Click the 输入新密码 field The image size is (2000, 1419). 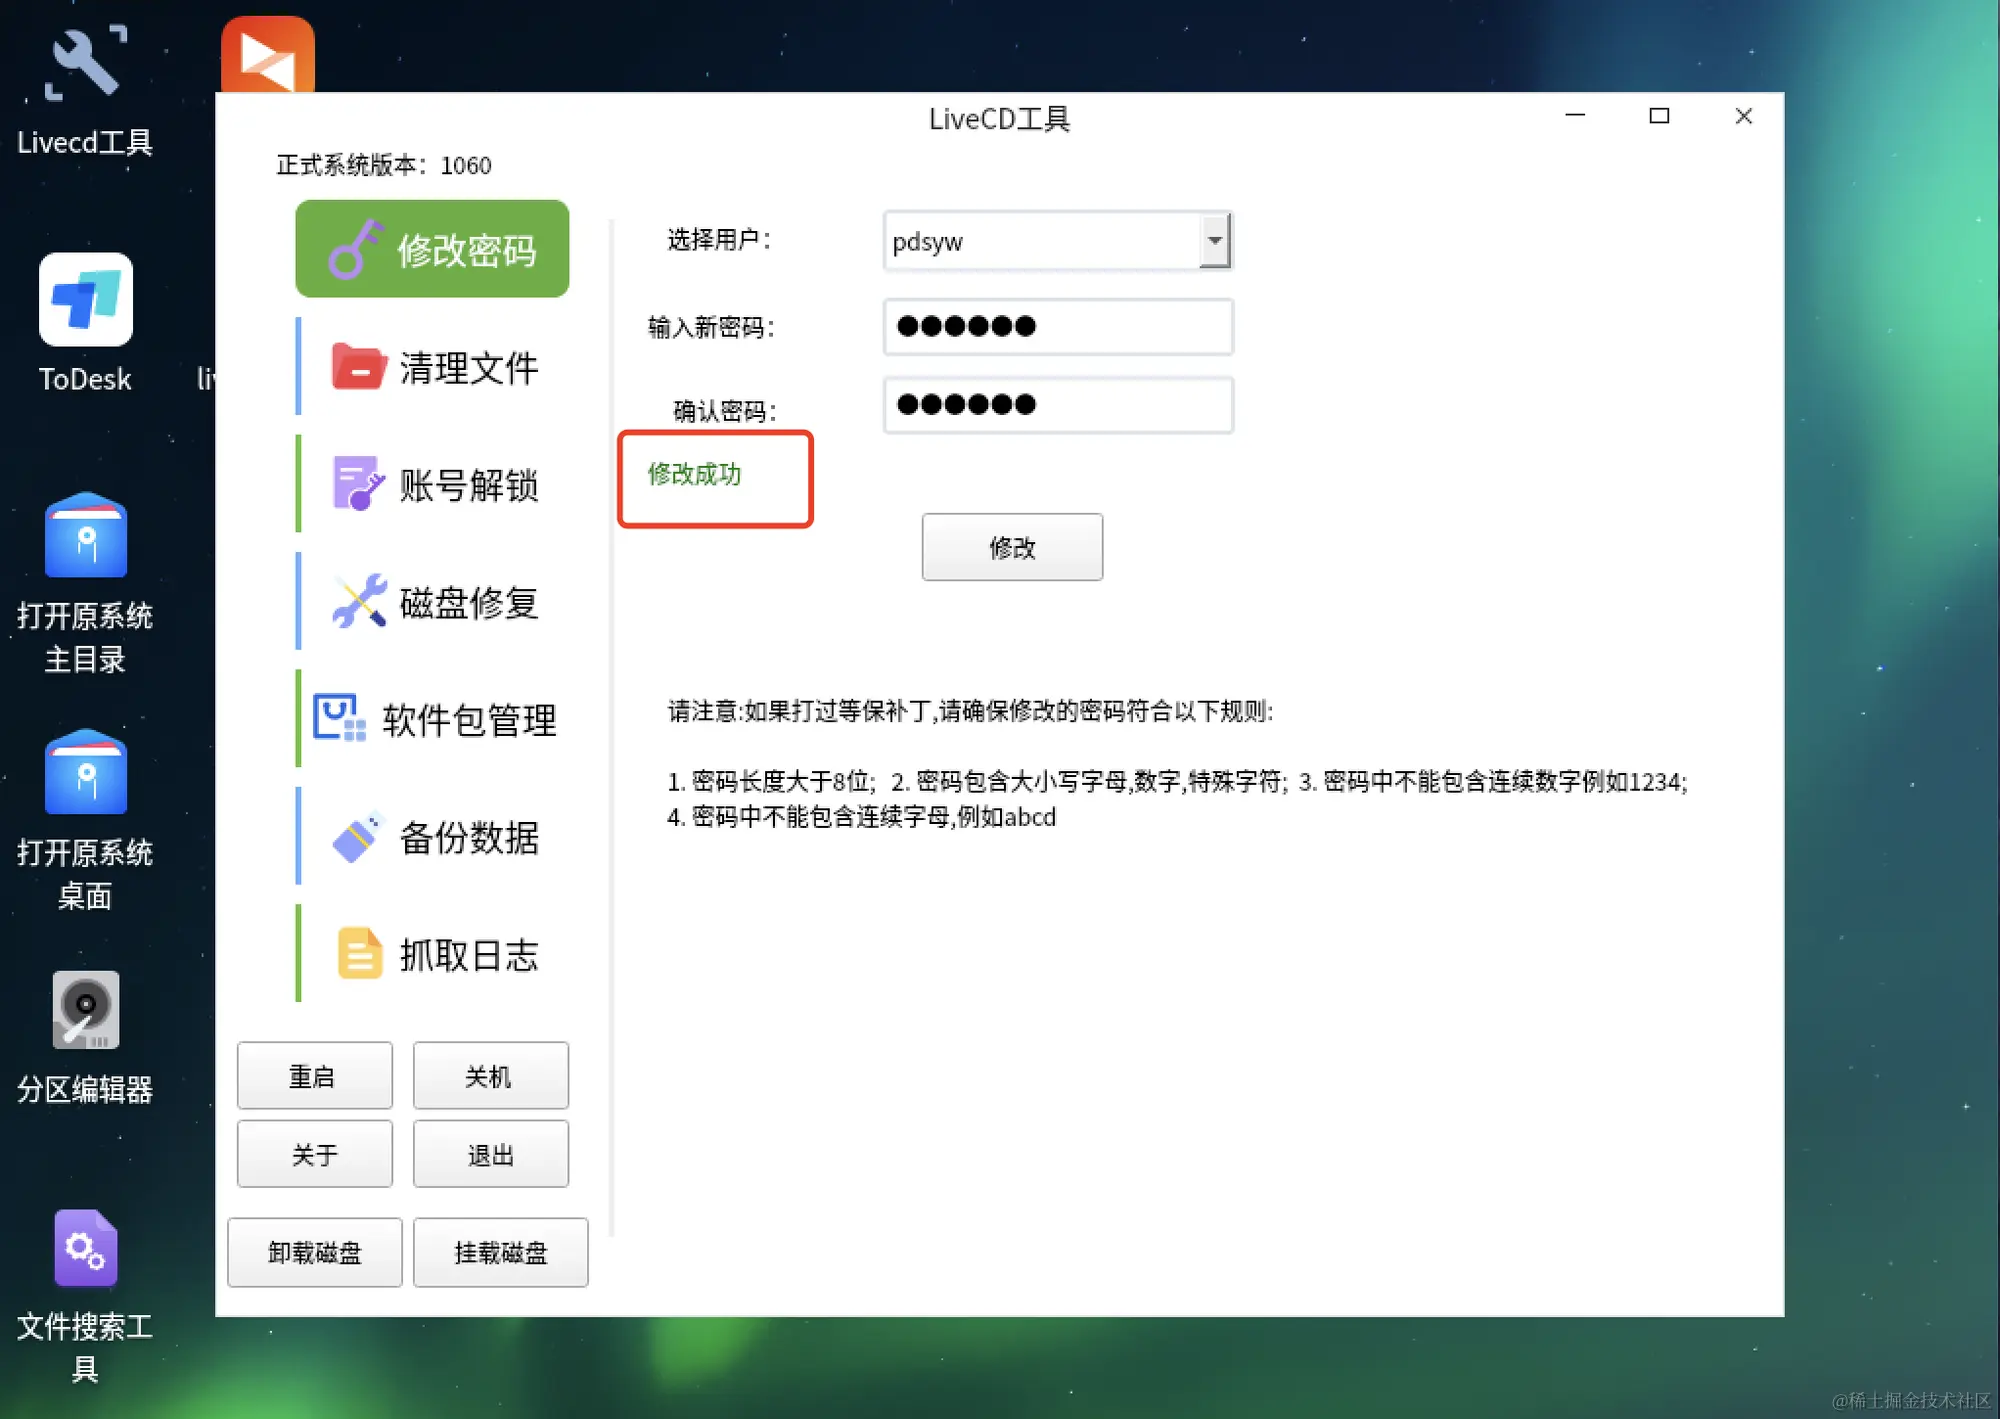pyautogui.click(x=1057, y=327)
